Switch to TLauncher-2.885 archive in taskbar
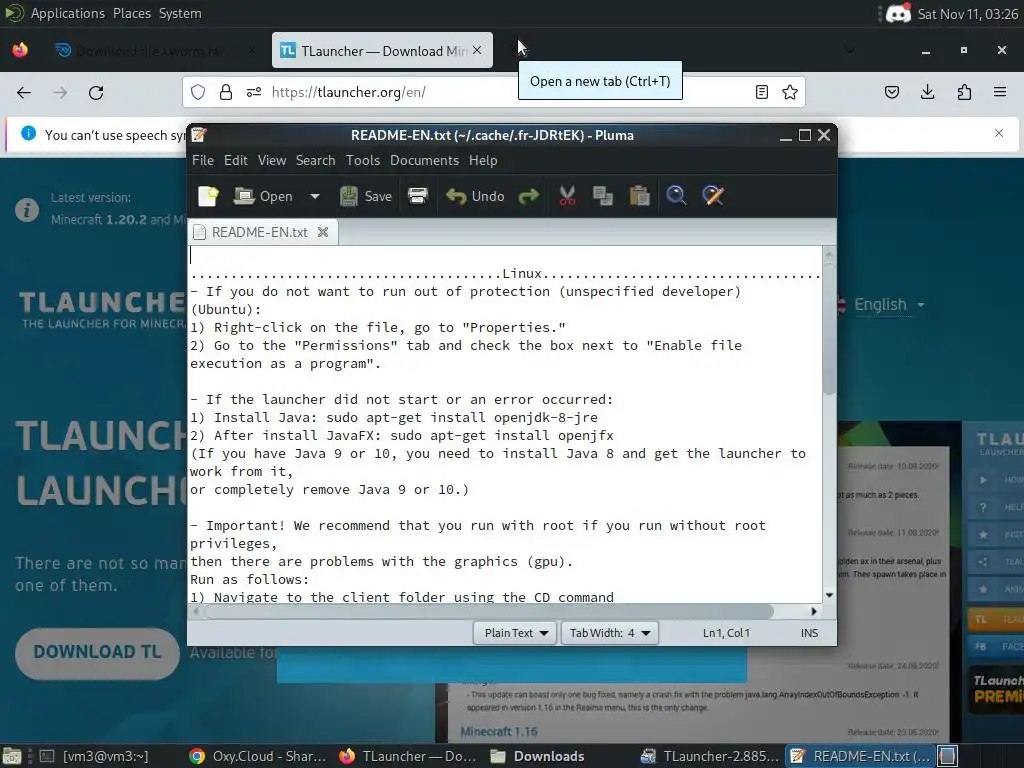1024x768 pixels. (710, 756)
